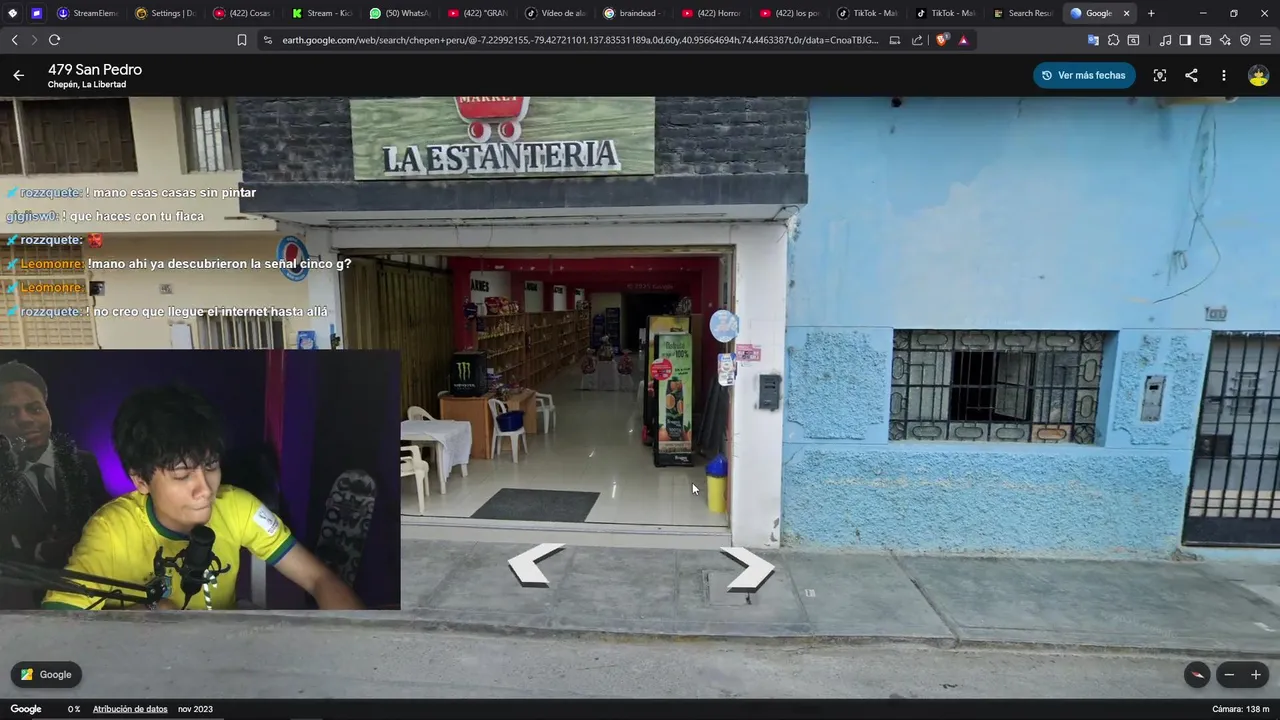1280x720 pixels.
Task: Open the browser hamburger menu
Action: tap(1265, 40)
